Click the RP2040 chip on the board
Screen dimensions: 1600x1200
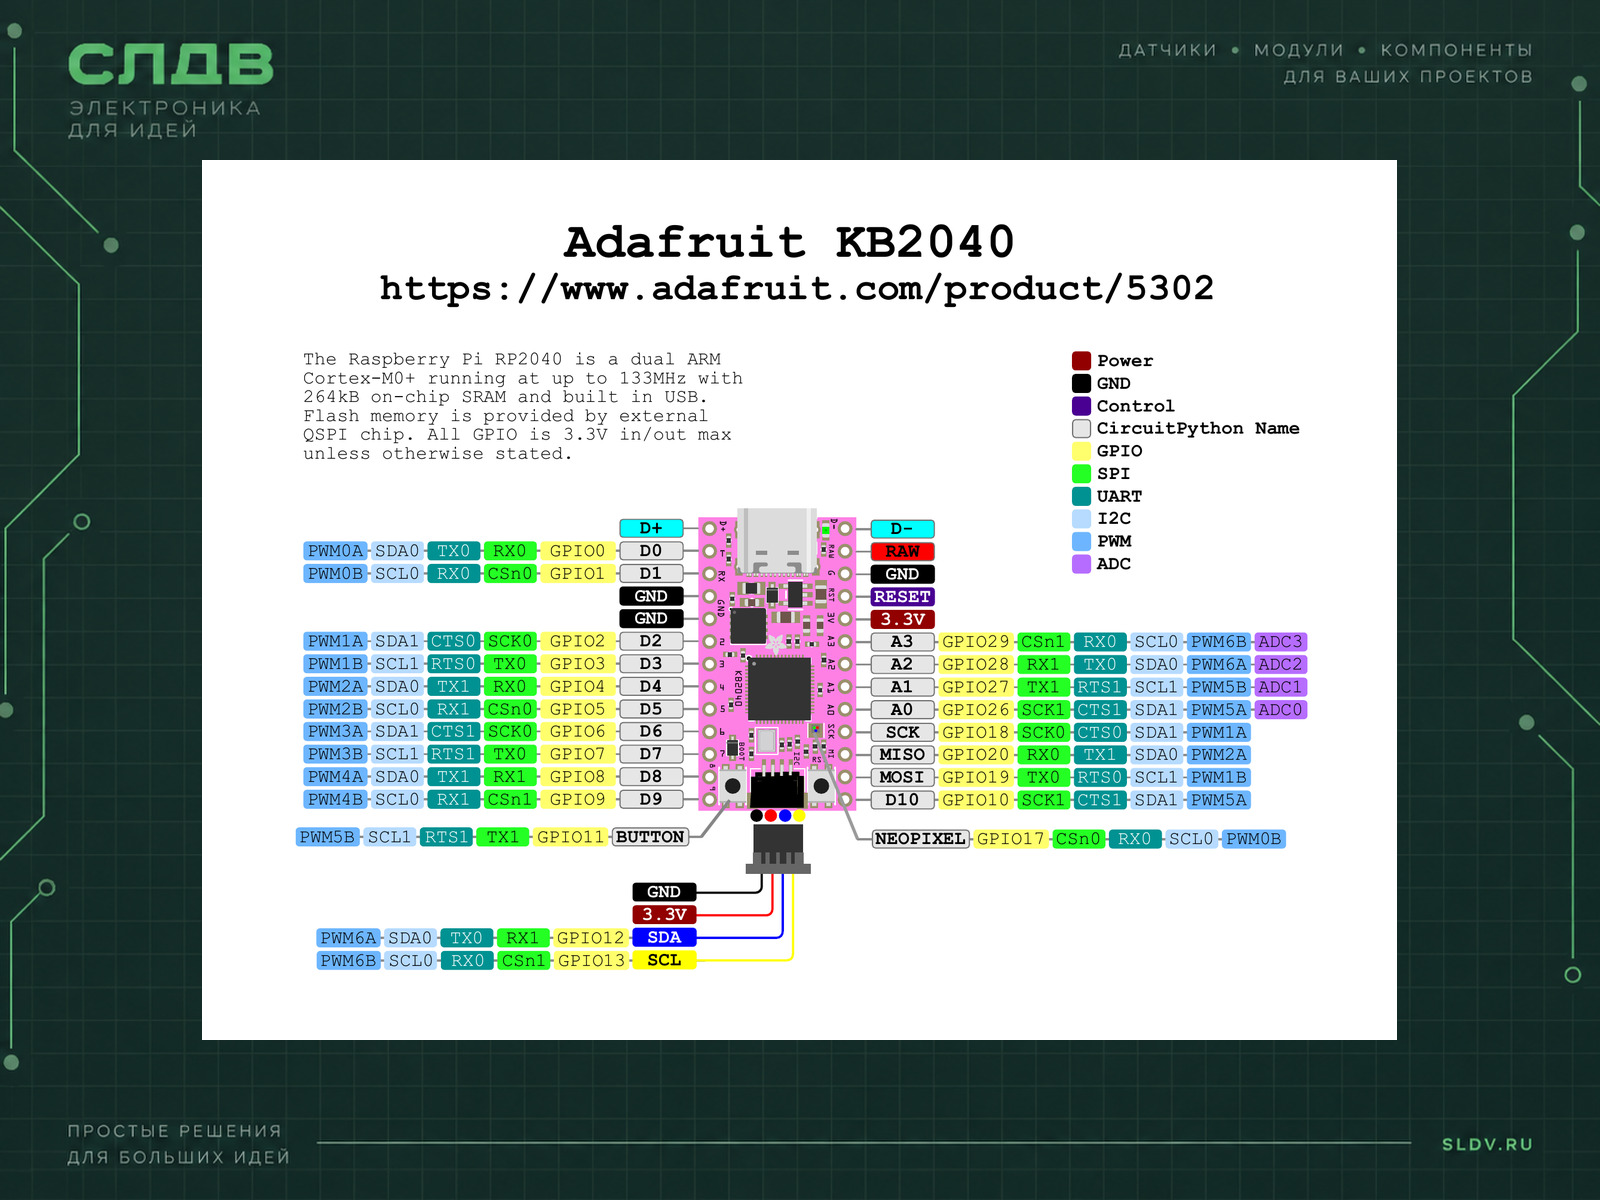point(779,689)
